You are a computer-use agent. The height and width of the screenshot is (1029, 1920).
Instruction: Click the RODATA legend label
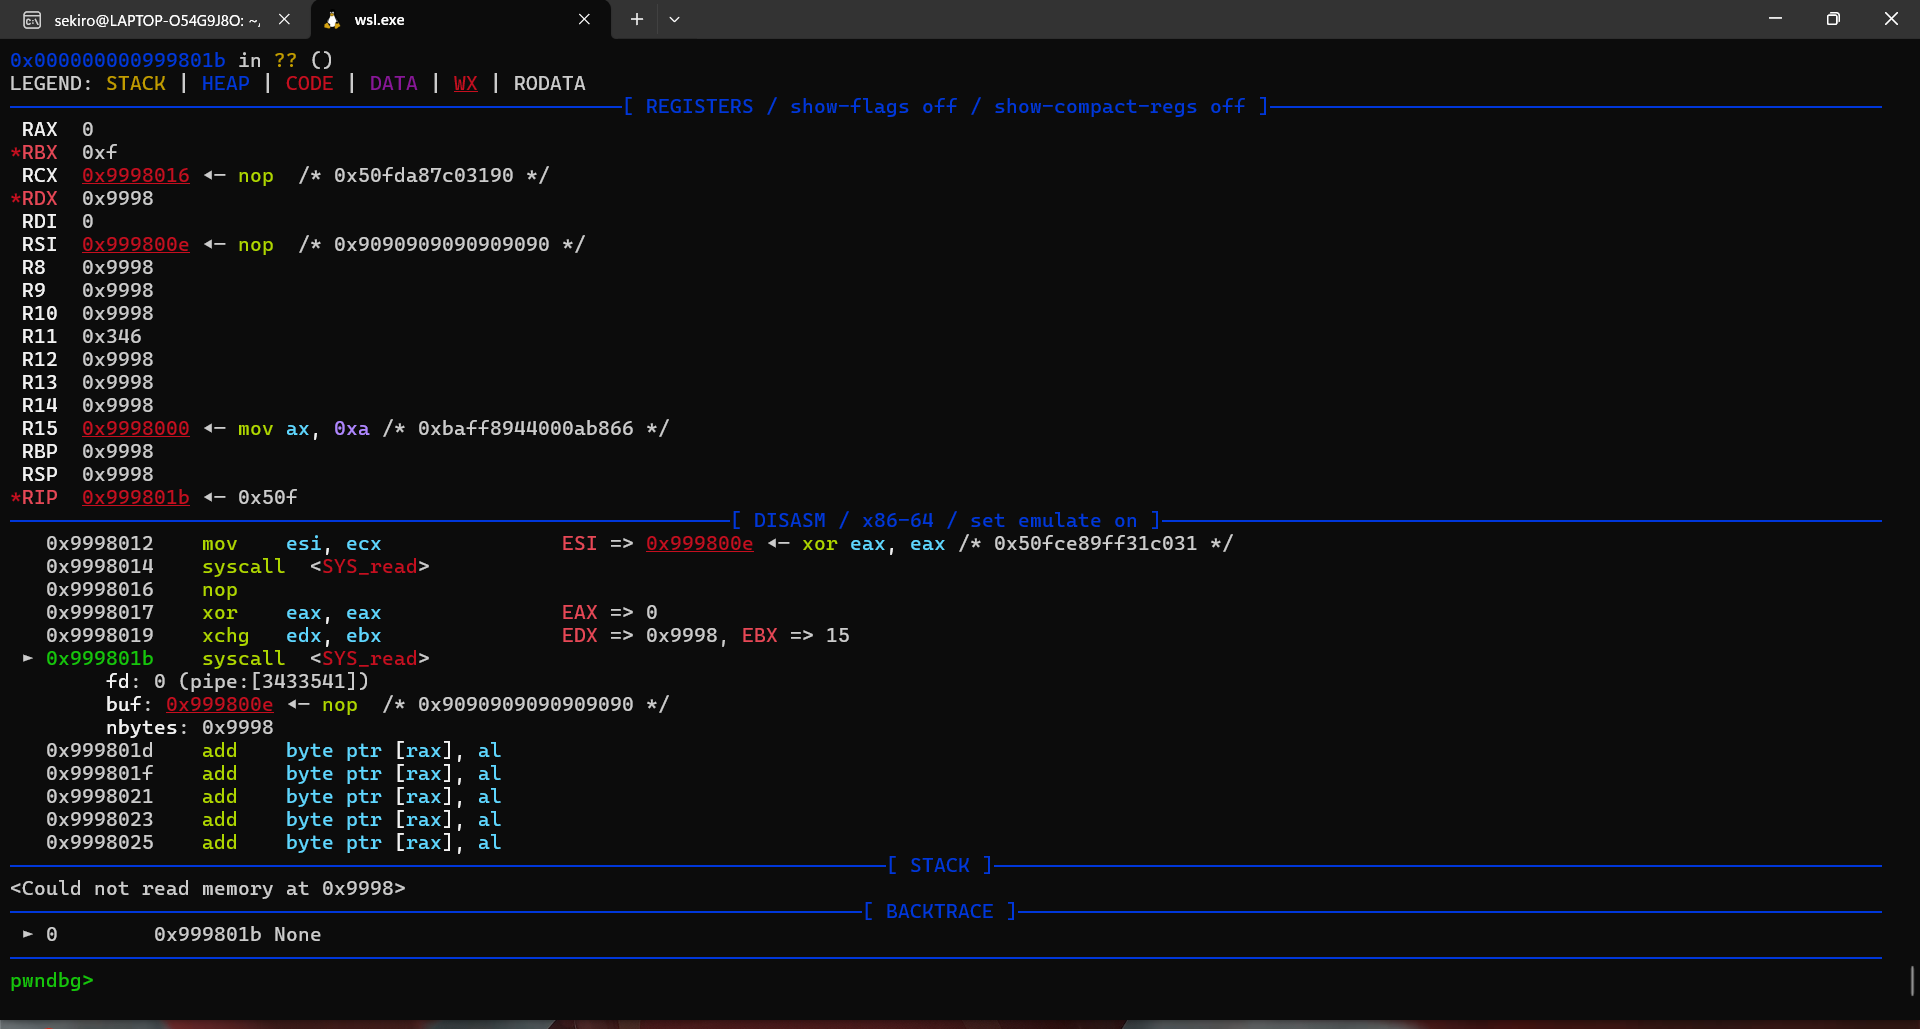(x=550, y=84)
